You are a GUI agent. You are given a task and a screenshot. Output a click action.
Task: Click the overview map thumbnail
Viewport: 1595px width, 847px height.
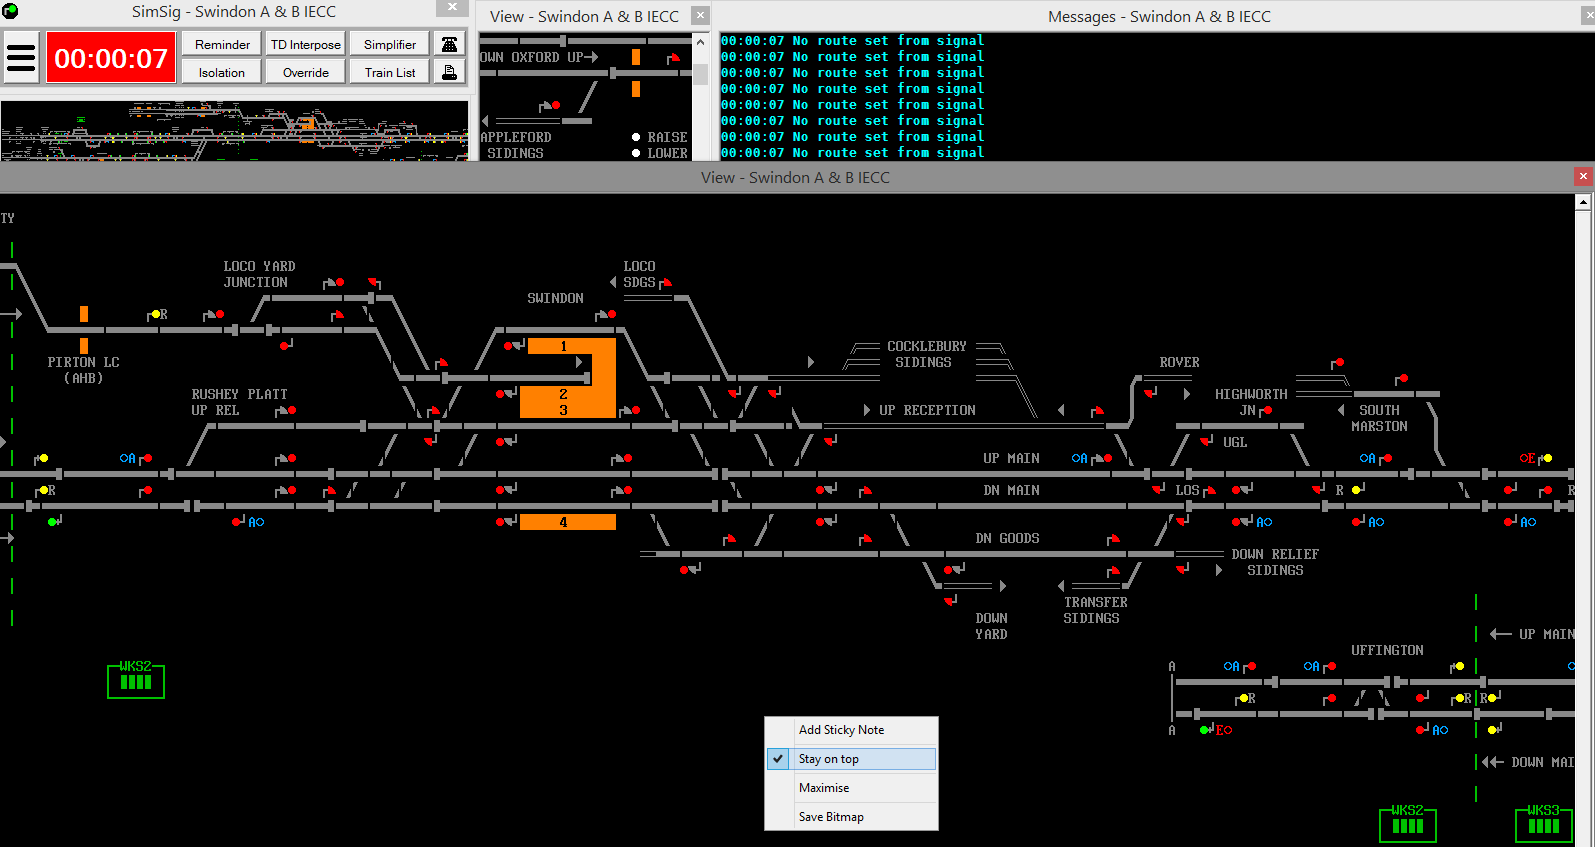pyautogui.click(x=234, y=130)
